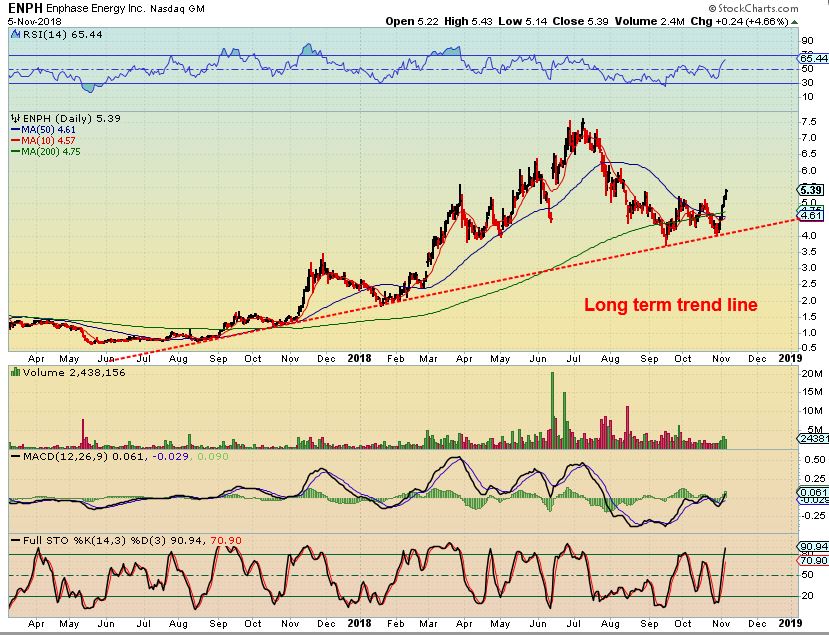Click the 65.44 RSI tag on right axis
The height and width of the screenshot is (635, 829).
pos(813,58)
